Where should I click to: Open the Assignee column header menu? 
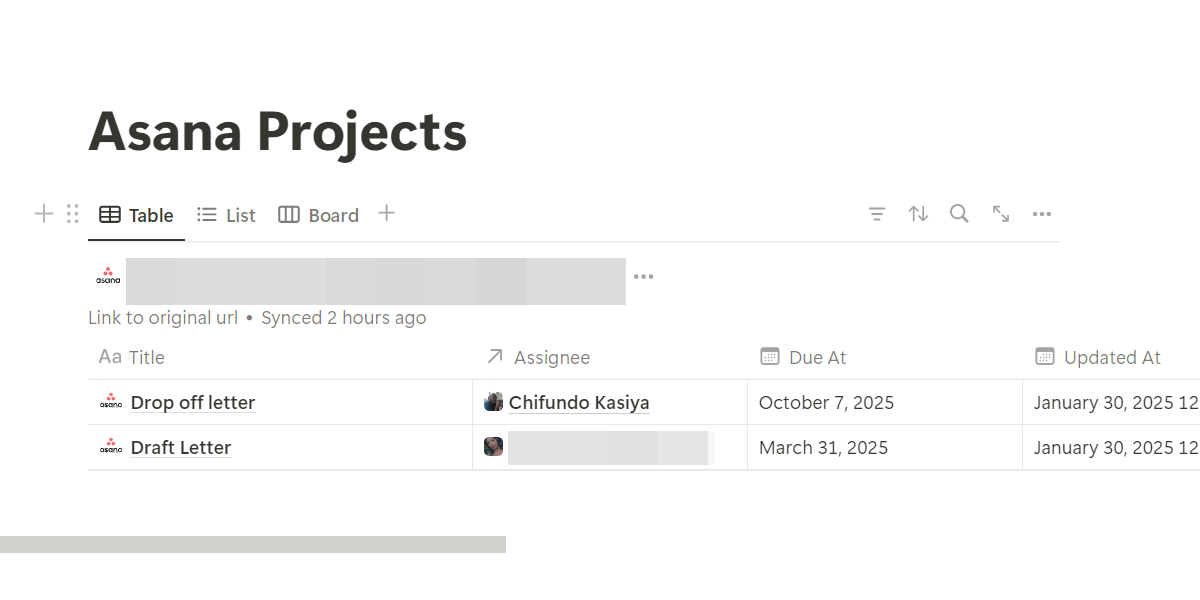tap(551, 357)
